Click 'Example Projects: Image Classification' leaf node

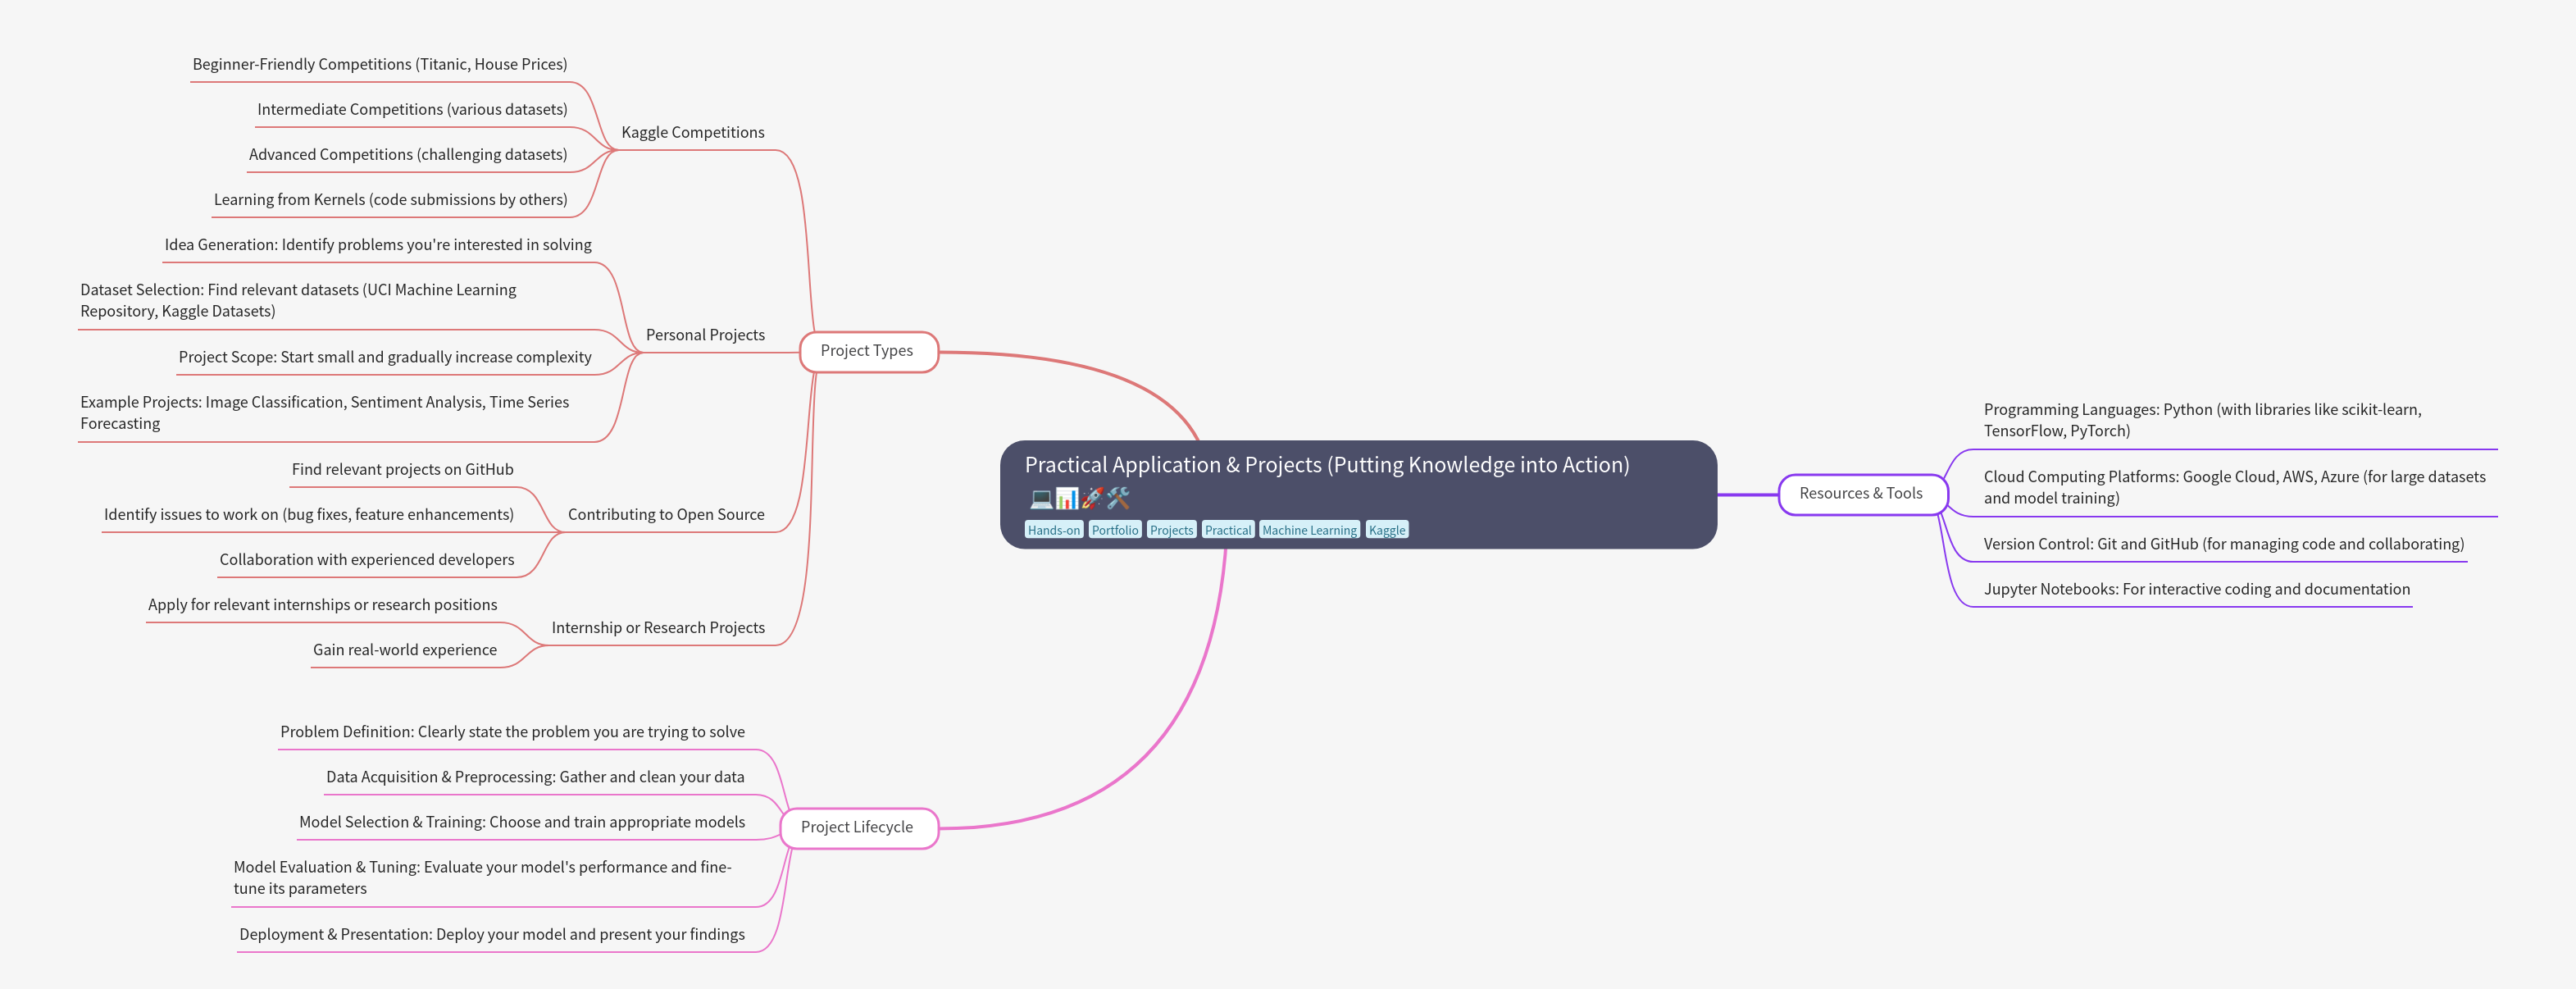(x=325, y=412)
